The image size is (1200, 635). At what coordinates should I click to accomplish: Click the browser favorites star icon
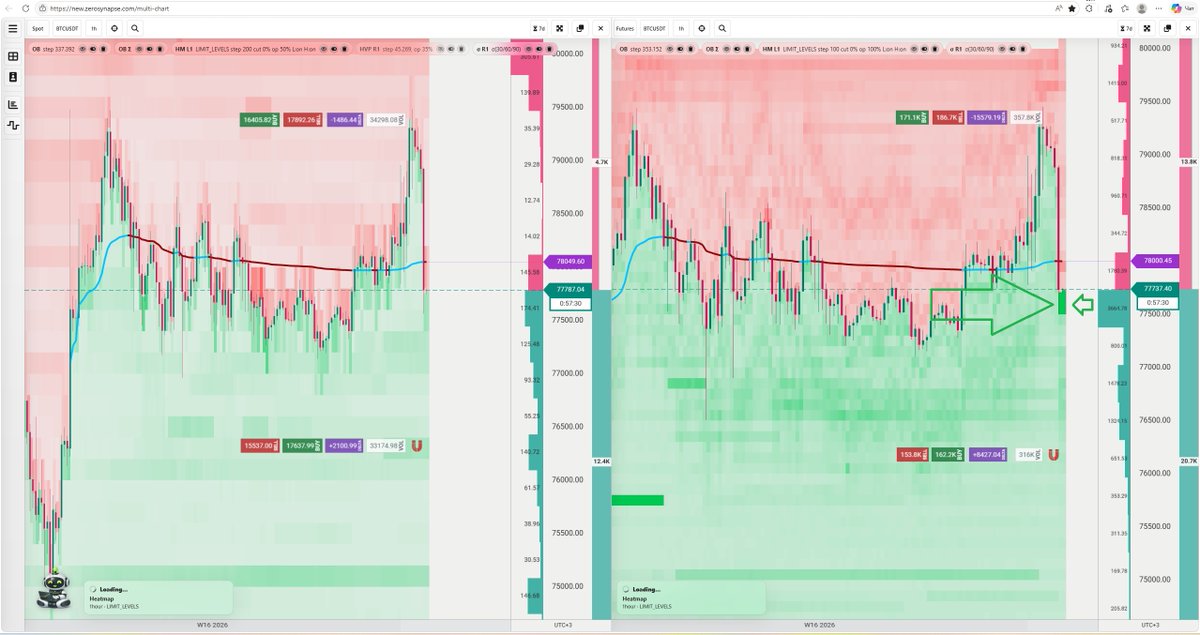pos(1072,7)
